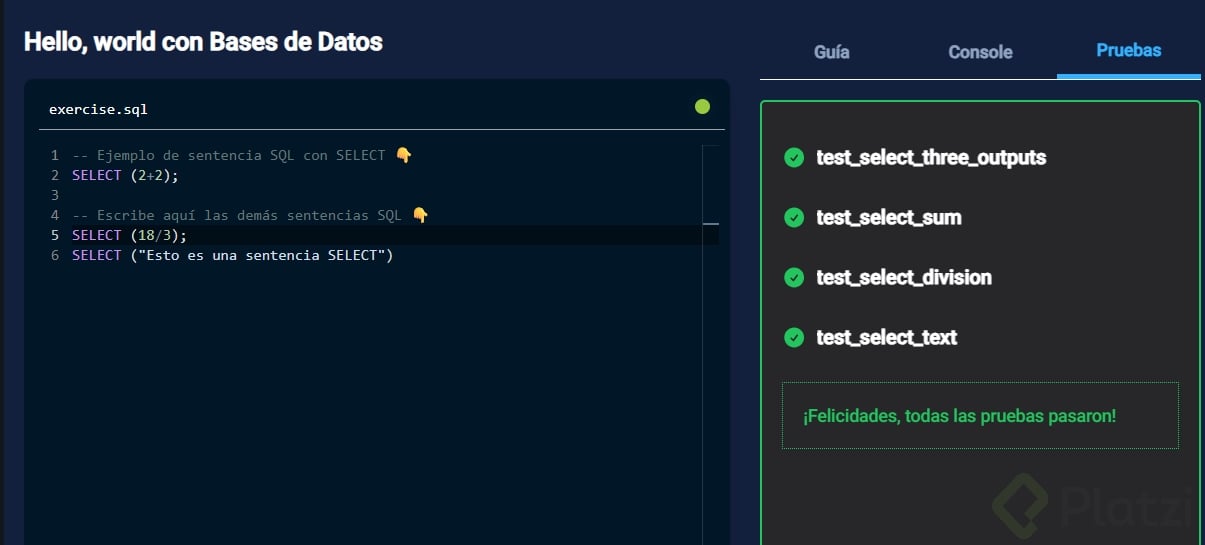Select the Pruebas tab
Image resolution: width=1205 pixels, height=545 pixels.
[1128, 50]
